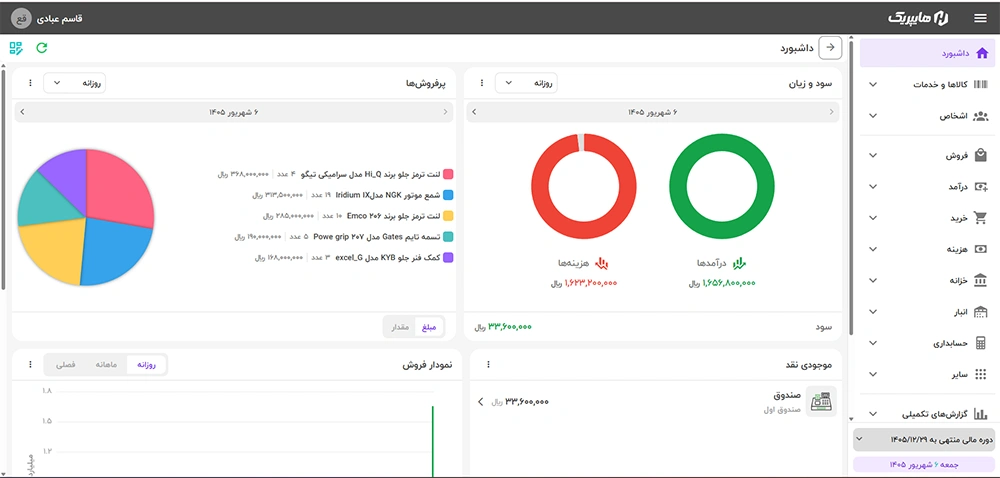
Task: Click the pink legend swatch for لنت ترمز Hi_Q
Action: [448, 174]
